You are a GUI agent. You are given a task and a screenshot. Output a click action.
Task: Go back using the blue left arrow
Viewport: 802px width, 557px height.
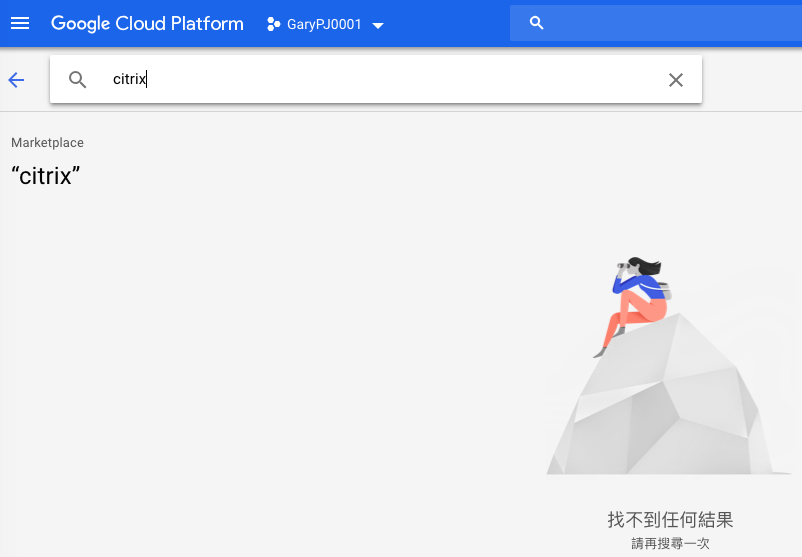(x=16, y=80)
